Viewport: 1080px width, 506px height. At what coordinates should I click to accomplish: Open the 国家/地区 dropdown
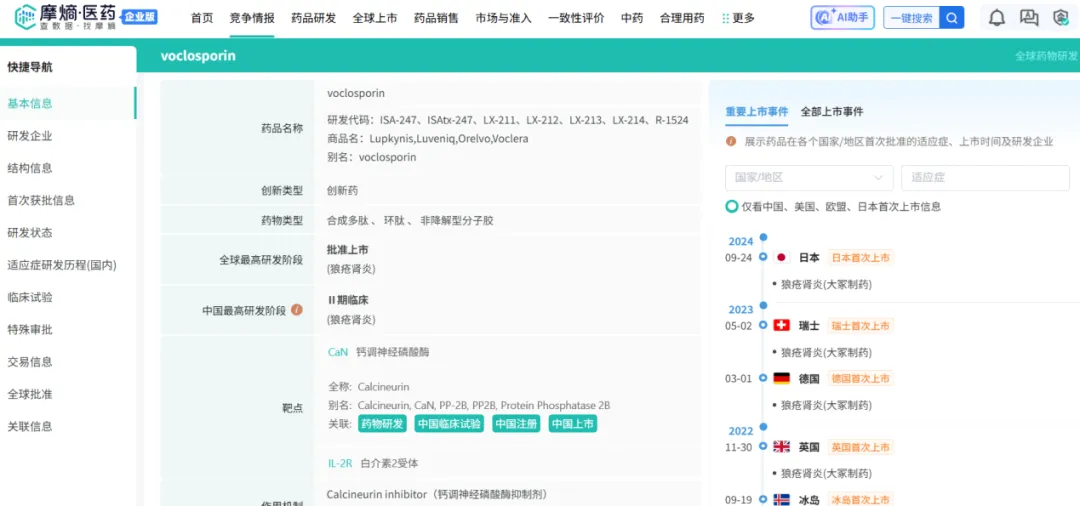tap(808, 178)
